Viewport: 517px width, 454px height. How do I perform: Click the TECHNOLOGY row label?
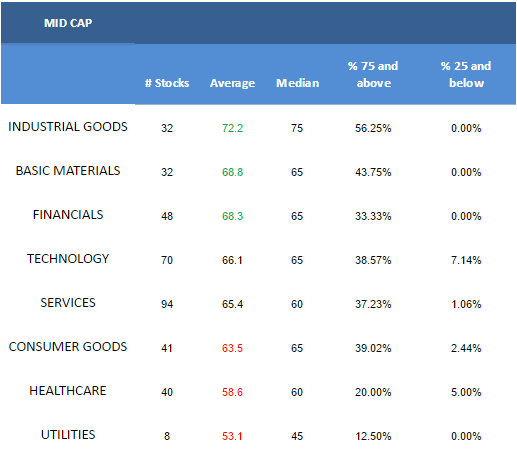click(68, 259)
